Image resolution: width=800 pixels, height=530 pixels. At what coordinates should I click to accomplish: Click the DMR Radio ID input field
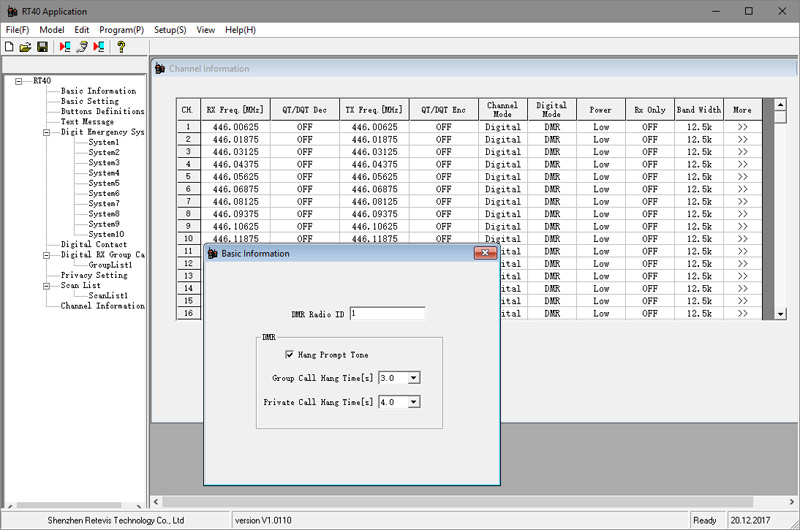(387, 314)
